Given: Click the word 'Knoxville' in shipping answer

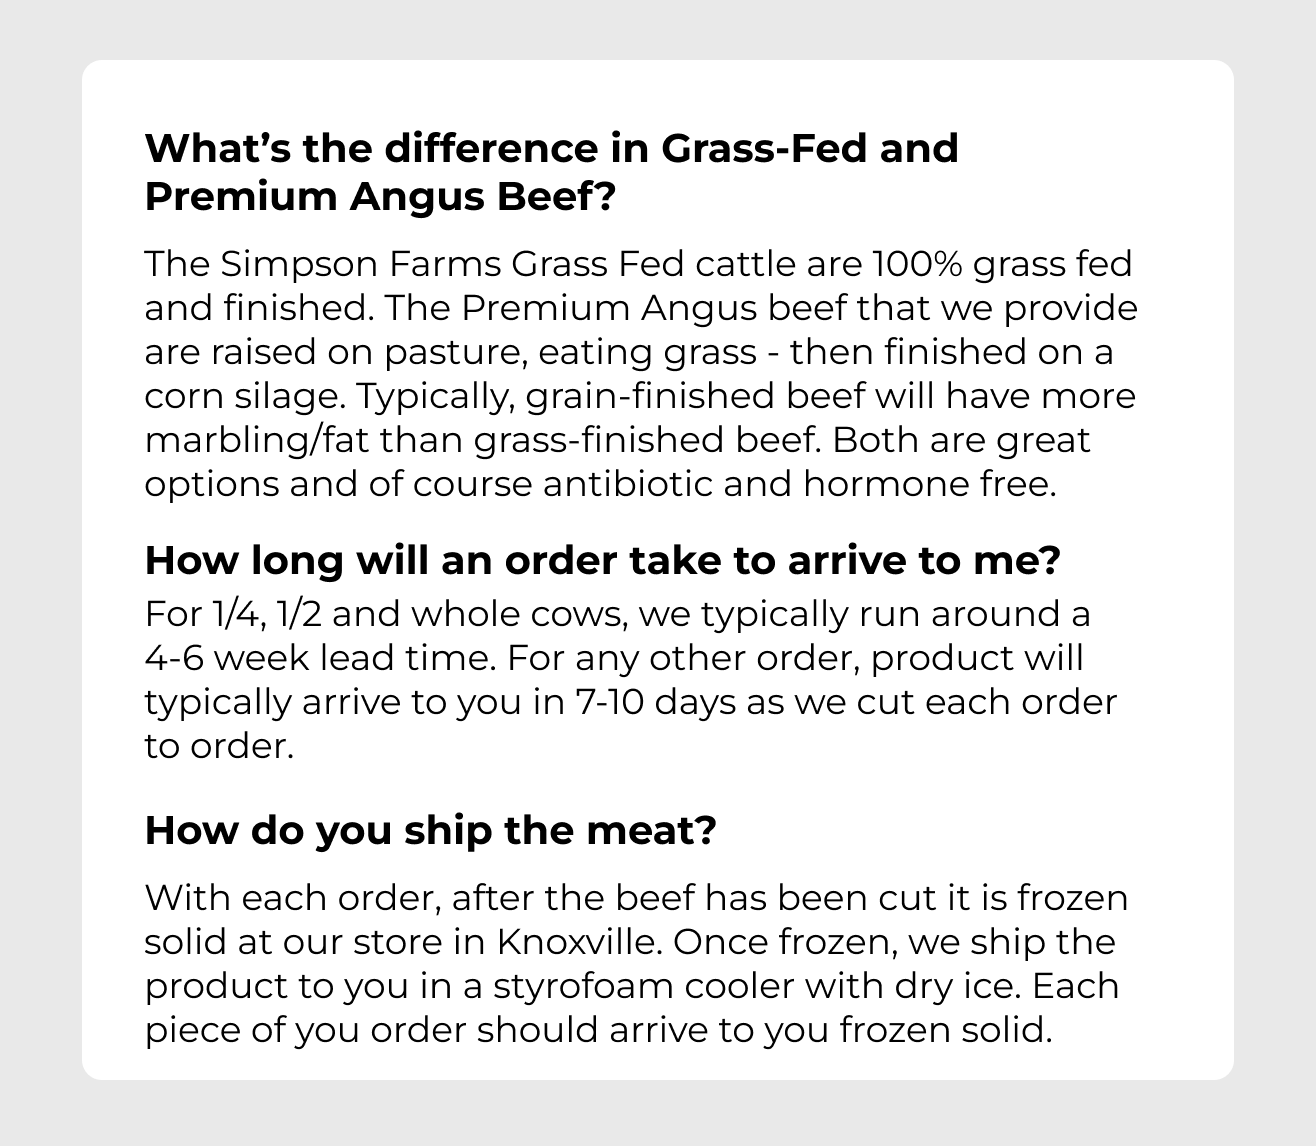Looking at the screenshot, I should tap(591, 942).
